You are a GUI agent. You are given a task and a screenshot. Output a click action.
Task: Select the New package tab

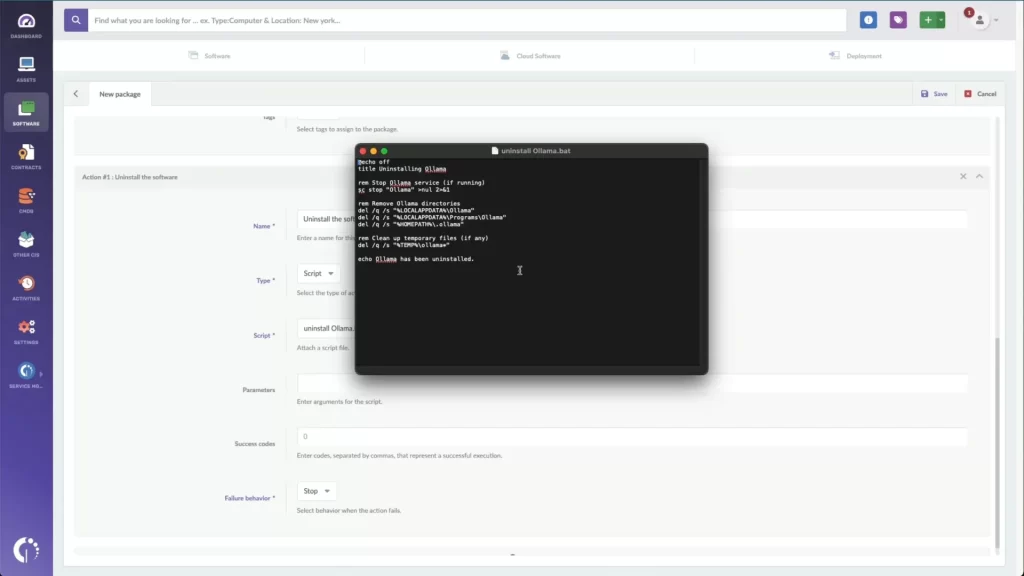(120, 94)
